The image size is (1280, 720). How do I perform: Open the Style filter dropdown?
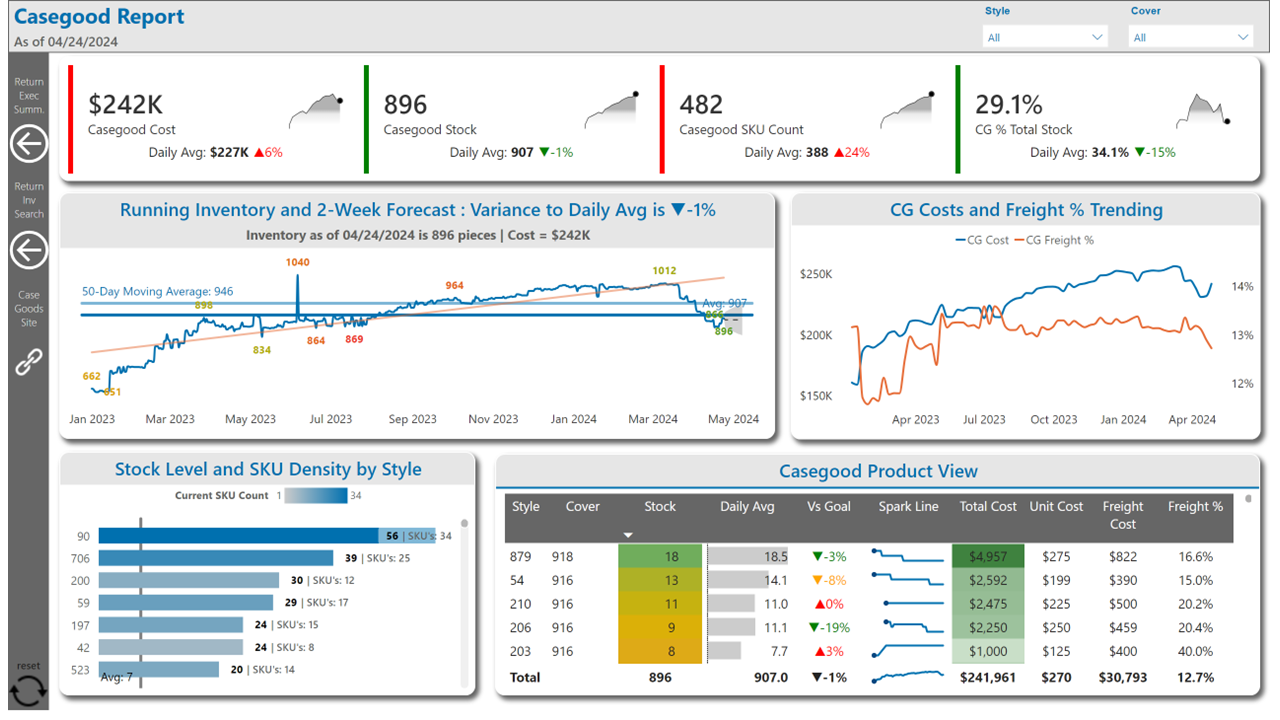point(1045,37)
